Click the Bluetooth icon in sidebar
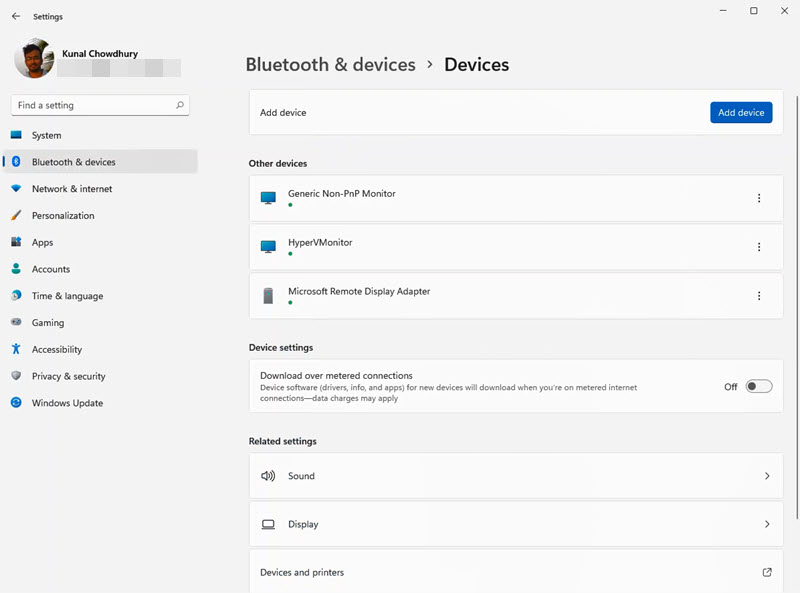The width and height of the screenshot is (800, 593). pos(16,161)
